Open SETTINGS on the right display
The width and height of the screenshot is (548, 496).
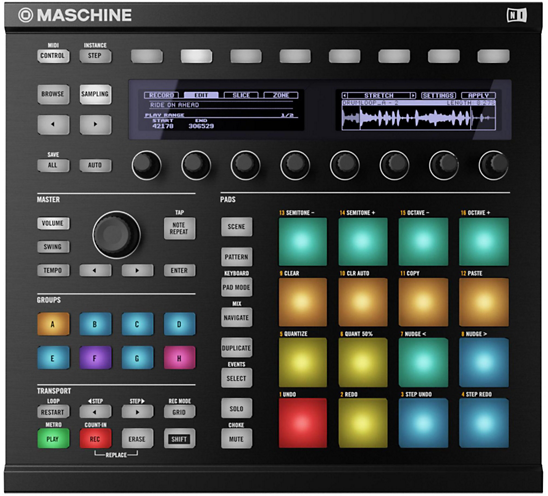[439, 95]
